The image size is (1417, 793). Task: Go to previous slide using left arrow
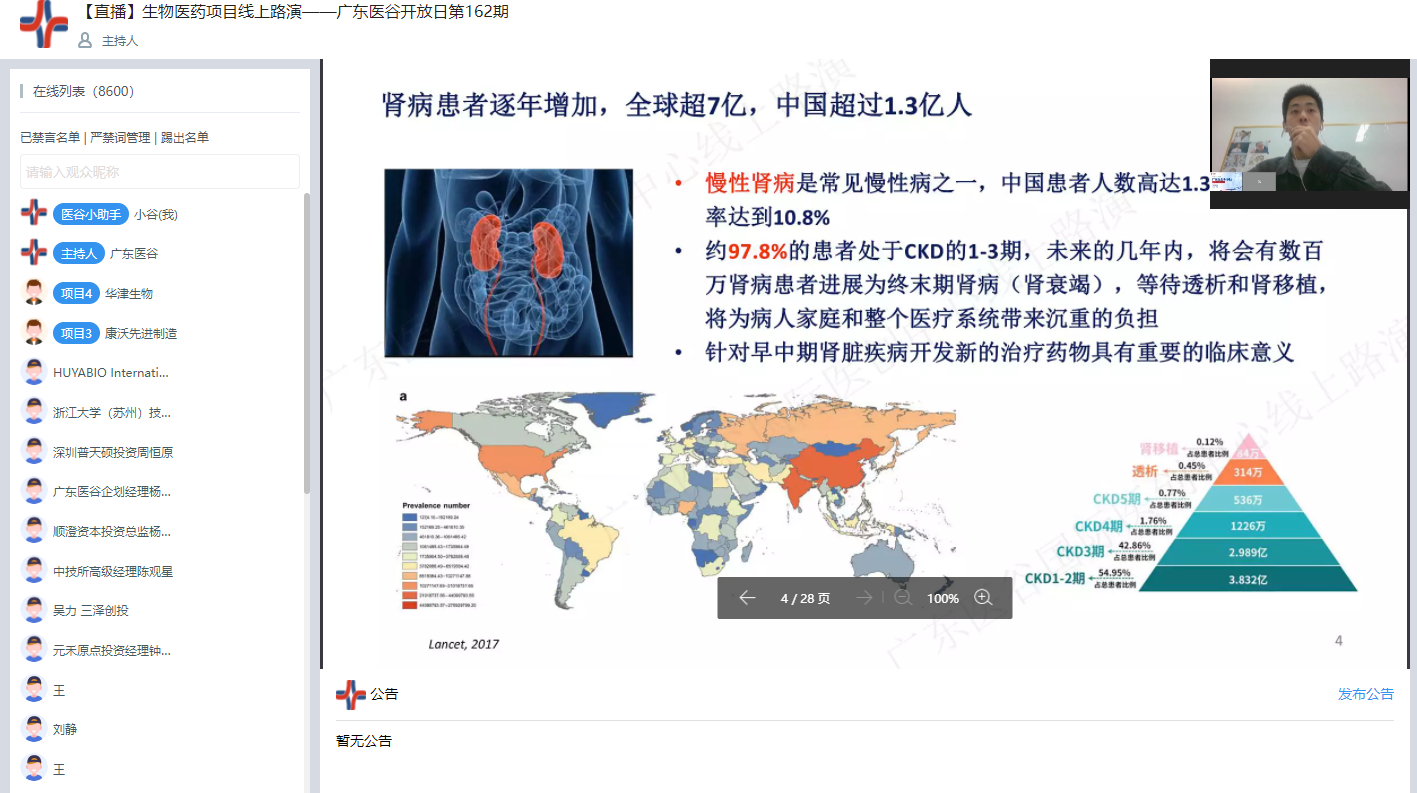[747, 598]
